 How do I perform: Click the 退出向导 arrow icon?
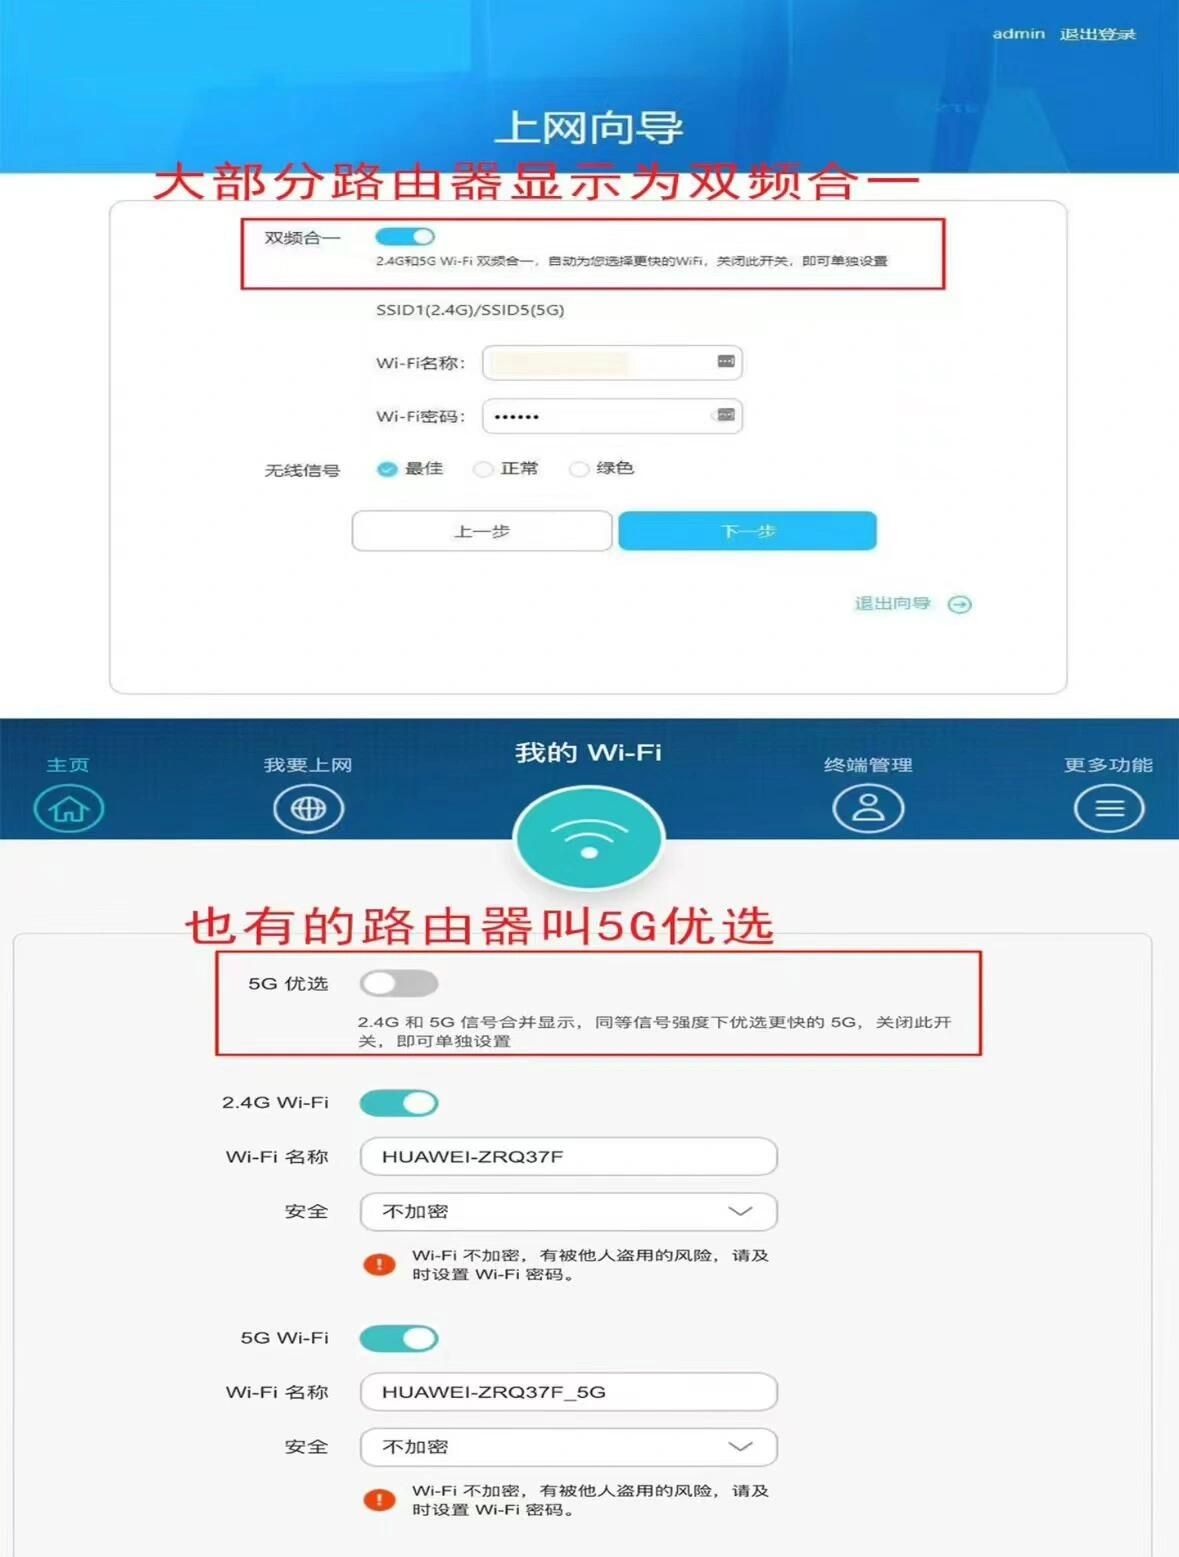959,604
